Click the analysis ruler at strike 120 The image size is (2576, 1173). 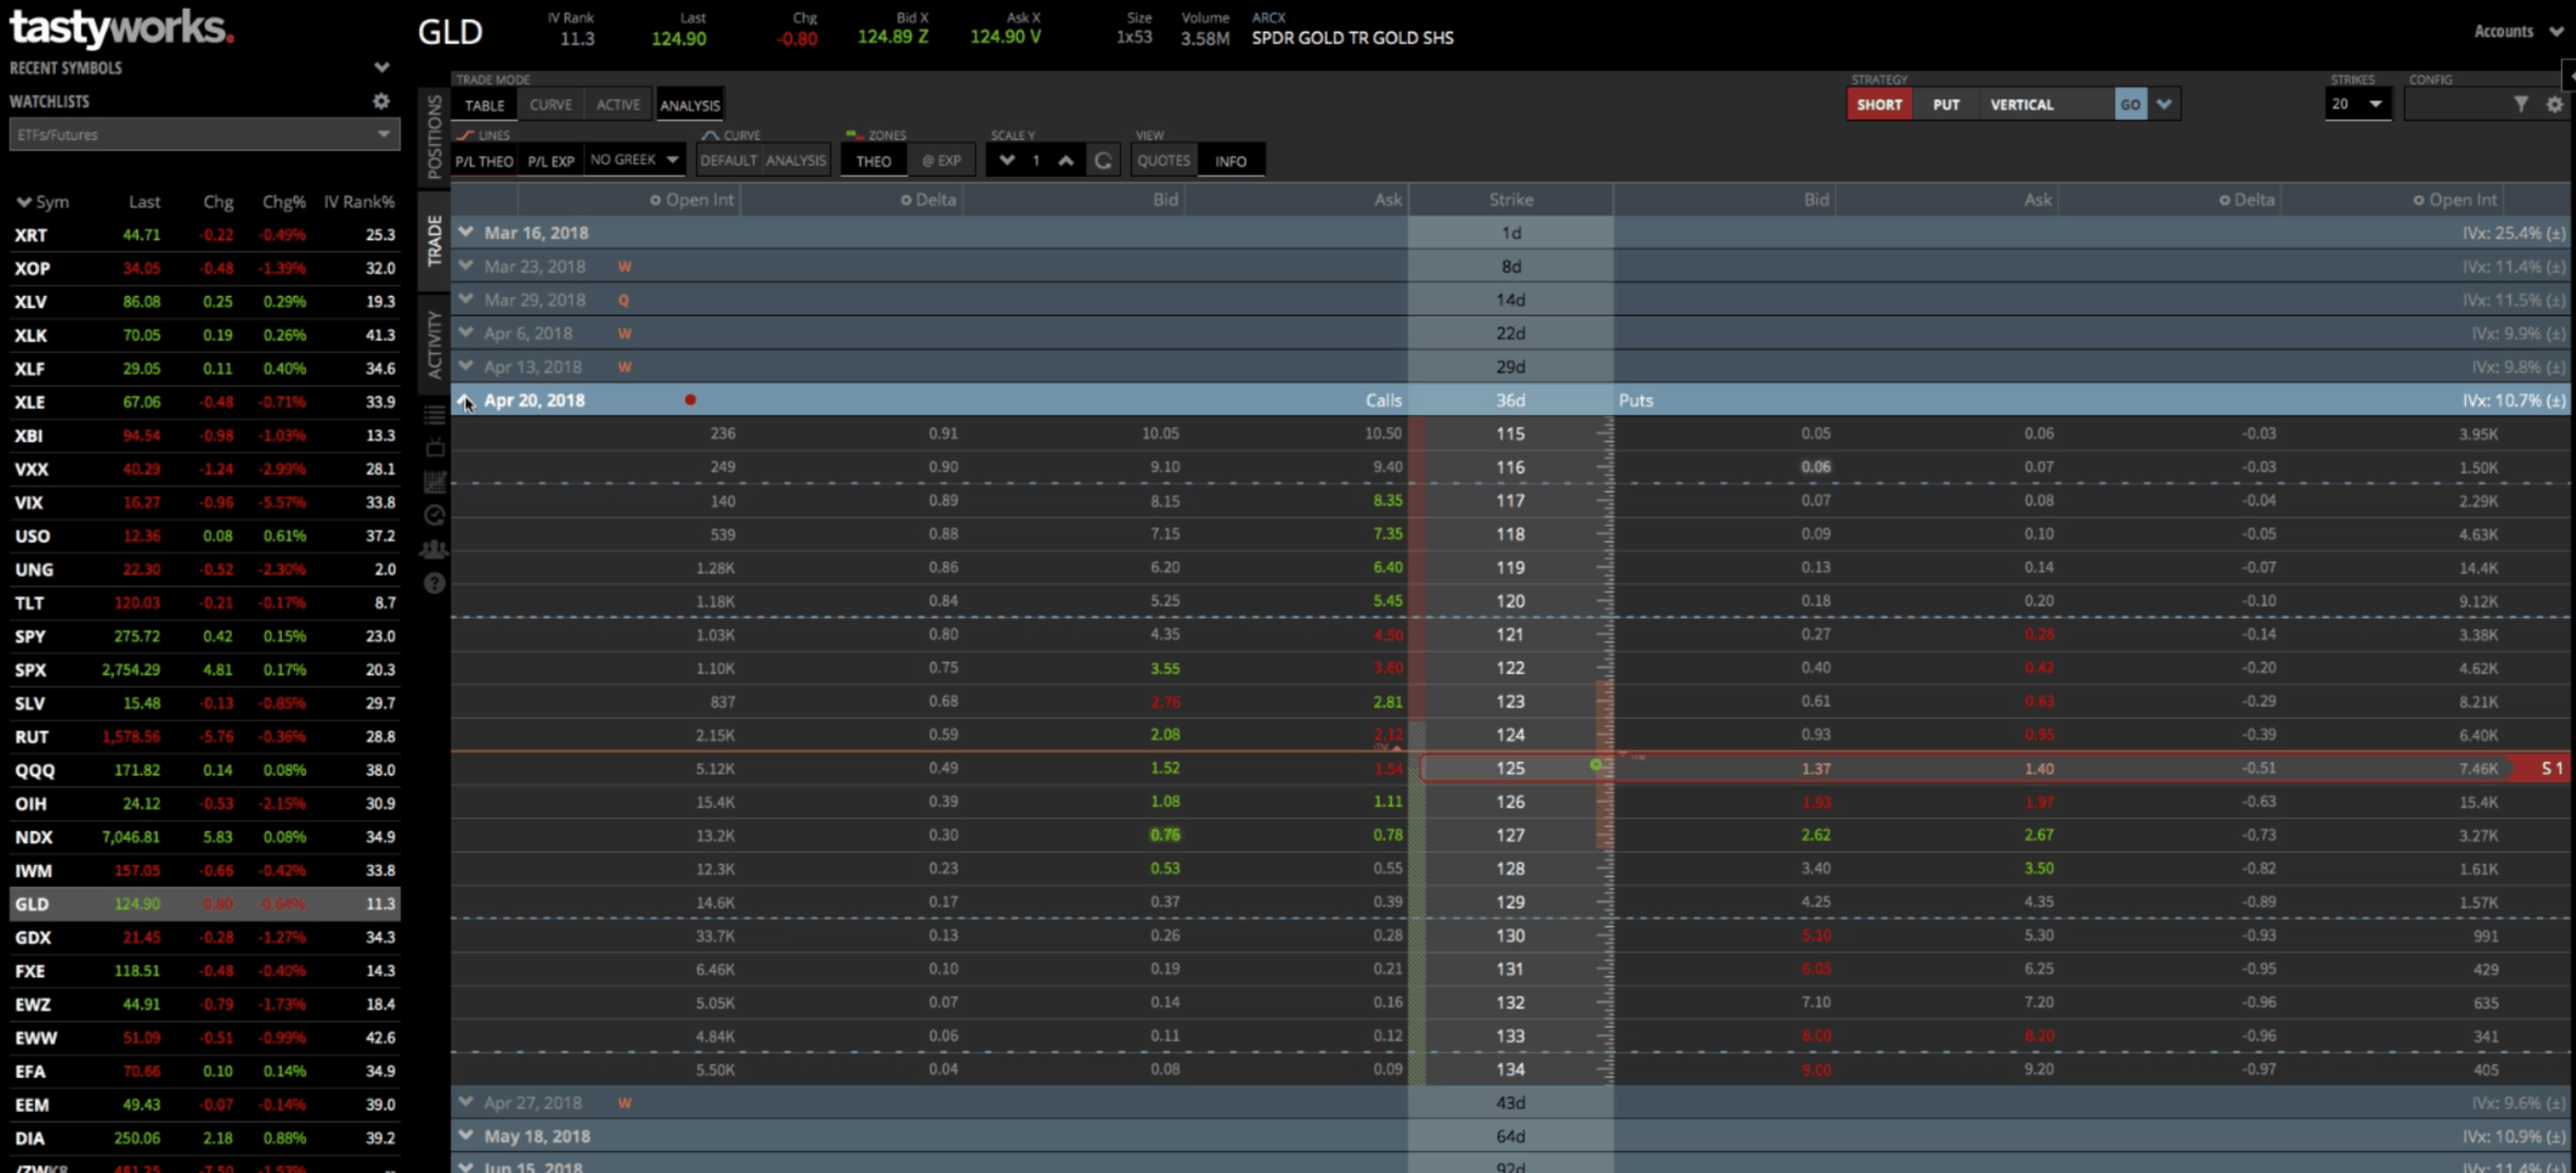tap(1605, 601)
